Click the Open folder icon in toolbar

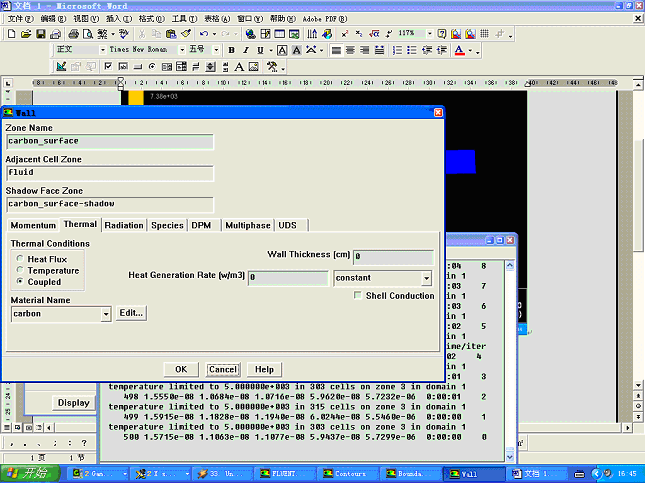[26, 34]
